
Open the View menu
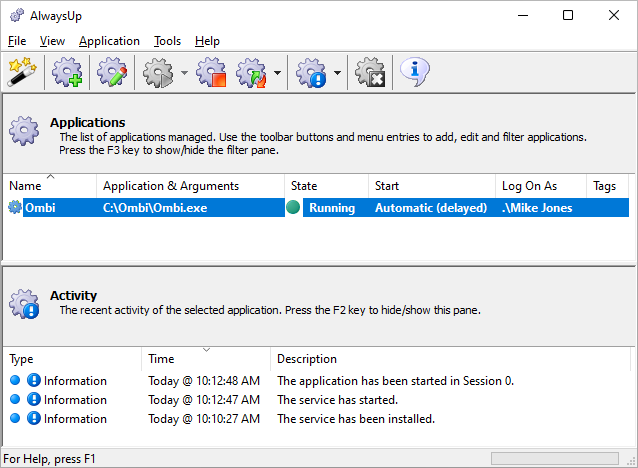[x=52, y=41]
